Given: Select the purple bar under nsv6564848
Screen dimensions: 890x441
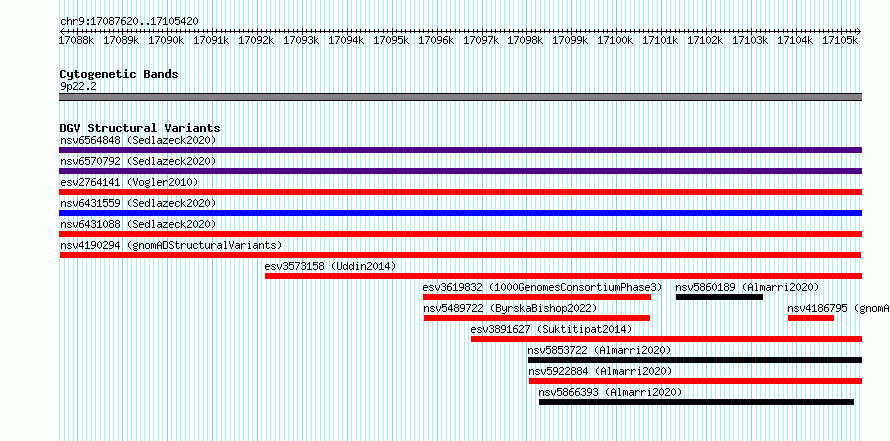Looking at the screenshot, I should (460, 150).
